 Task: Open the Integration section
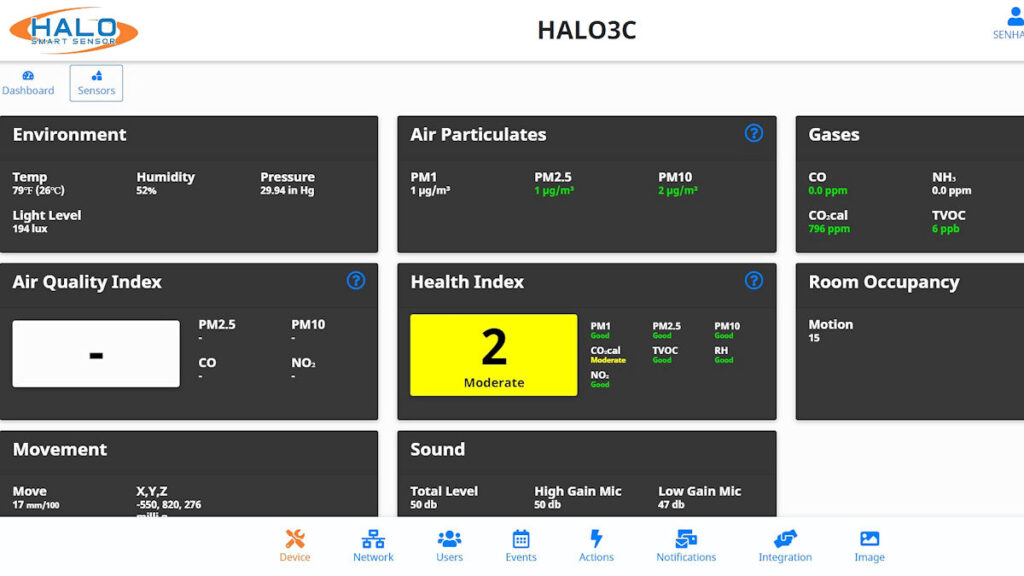coord(785,545)
